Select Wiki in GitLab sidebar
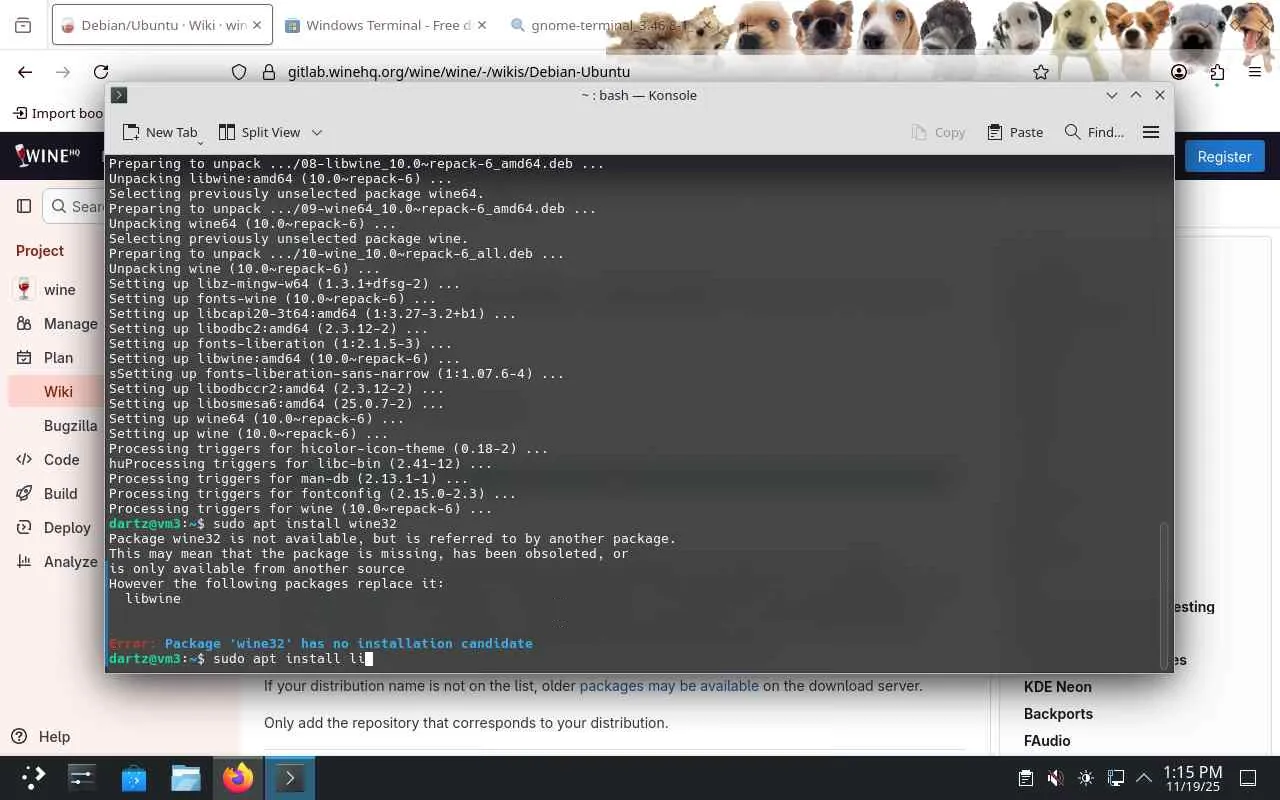1280x800 pixels. click(58, 391)
